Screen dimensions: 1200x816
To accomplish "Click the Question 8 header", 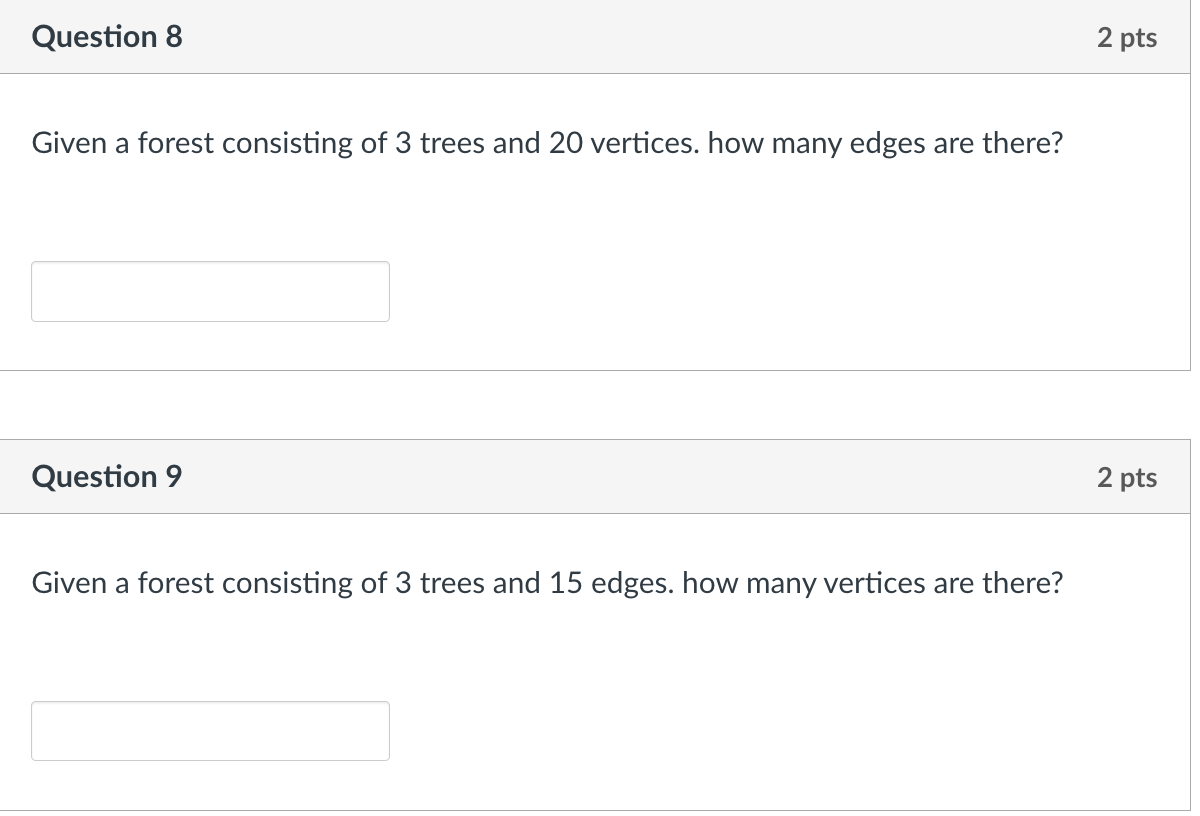I will point(106,36).
